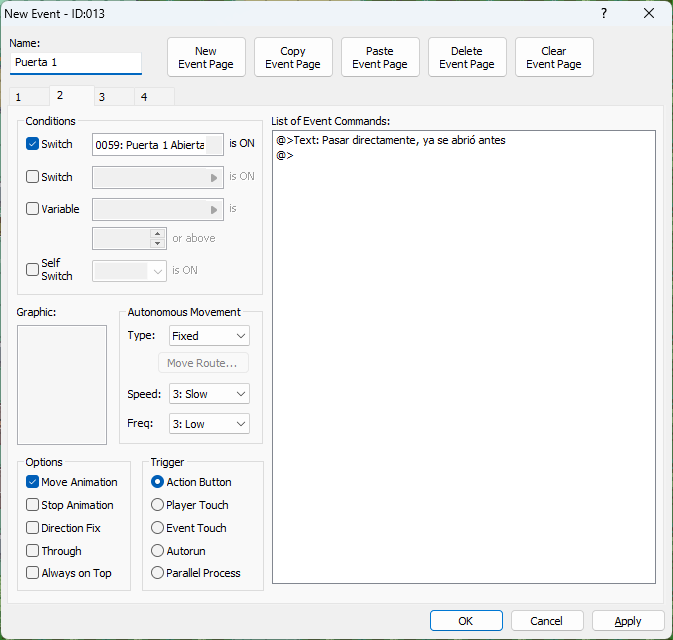Expand the movement Type dropdown
Image resolution: width=673 pixels, height=640 pixels.
pyautogui.click(x=209, y=336)
